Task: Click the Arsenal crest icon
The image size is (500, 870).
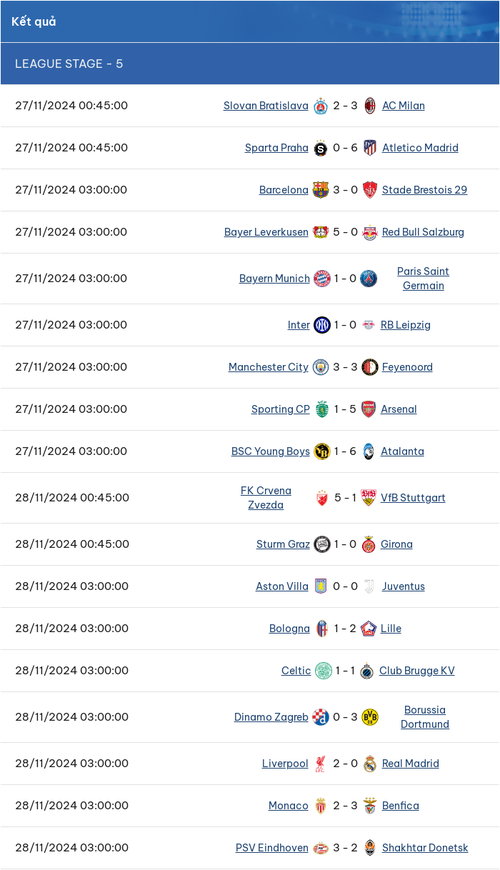Action: (x=368, y=409)
